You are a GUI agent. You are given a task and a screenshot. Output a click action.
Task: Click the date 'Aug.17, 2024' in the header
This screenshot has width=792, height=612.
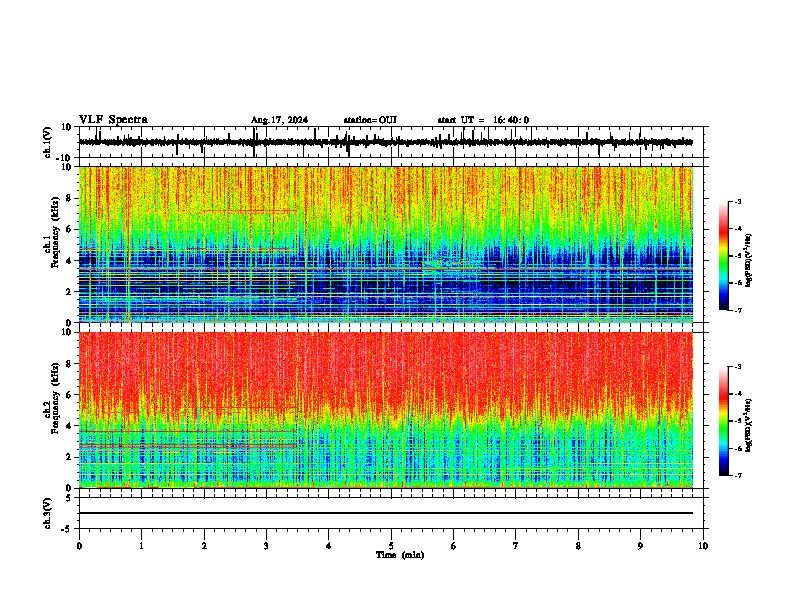(x=279, y=120)
